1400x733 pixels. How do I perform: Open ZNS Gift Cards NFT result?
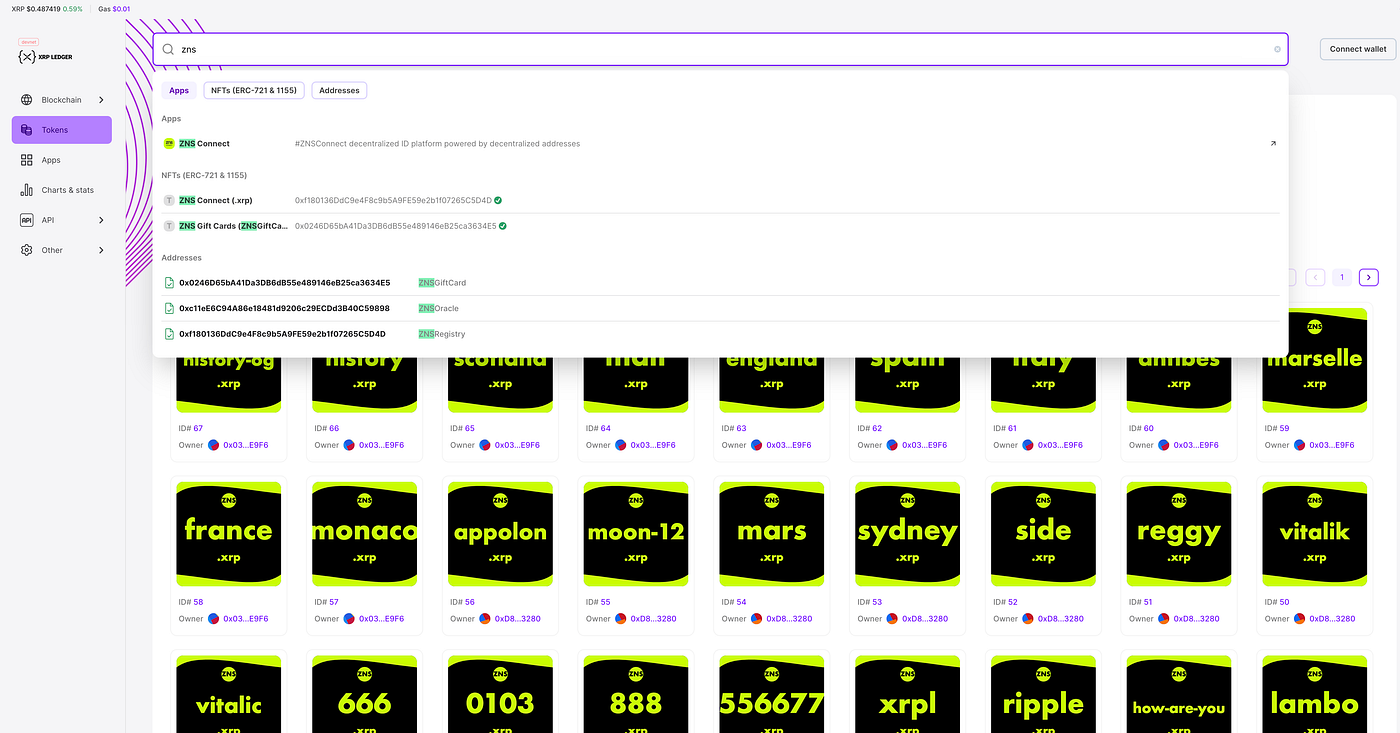click(x=720, y=226)
